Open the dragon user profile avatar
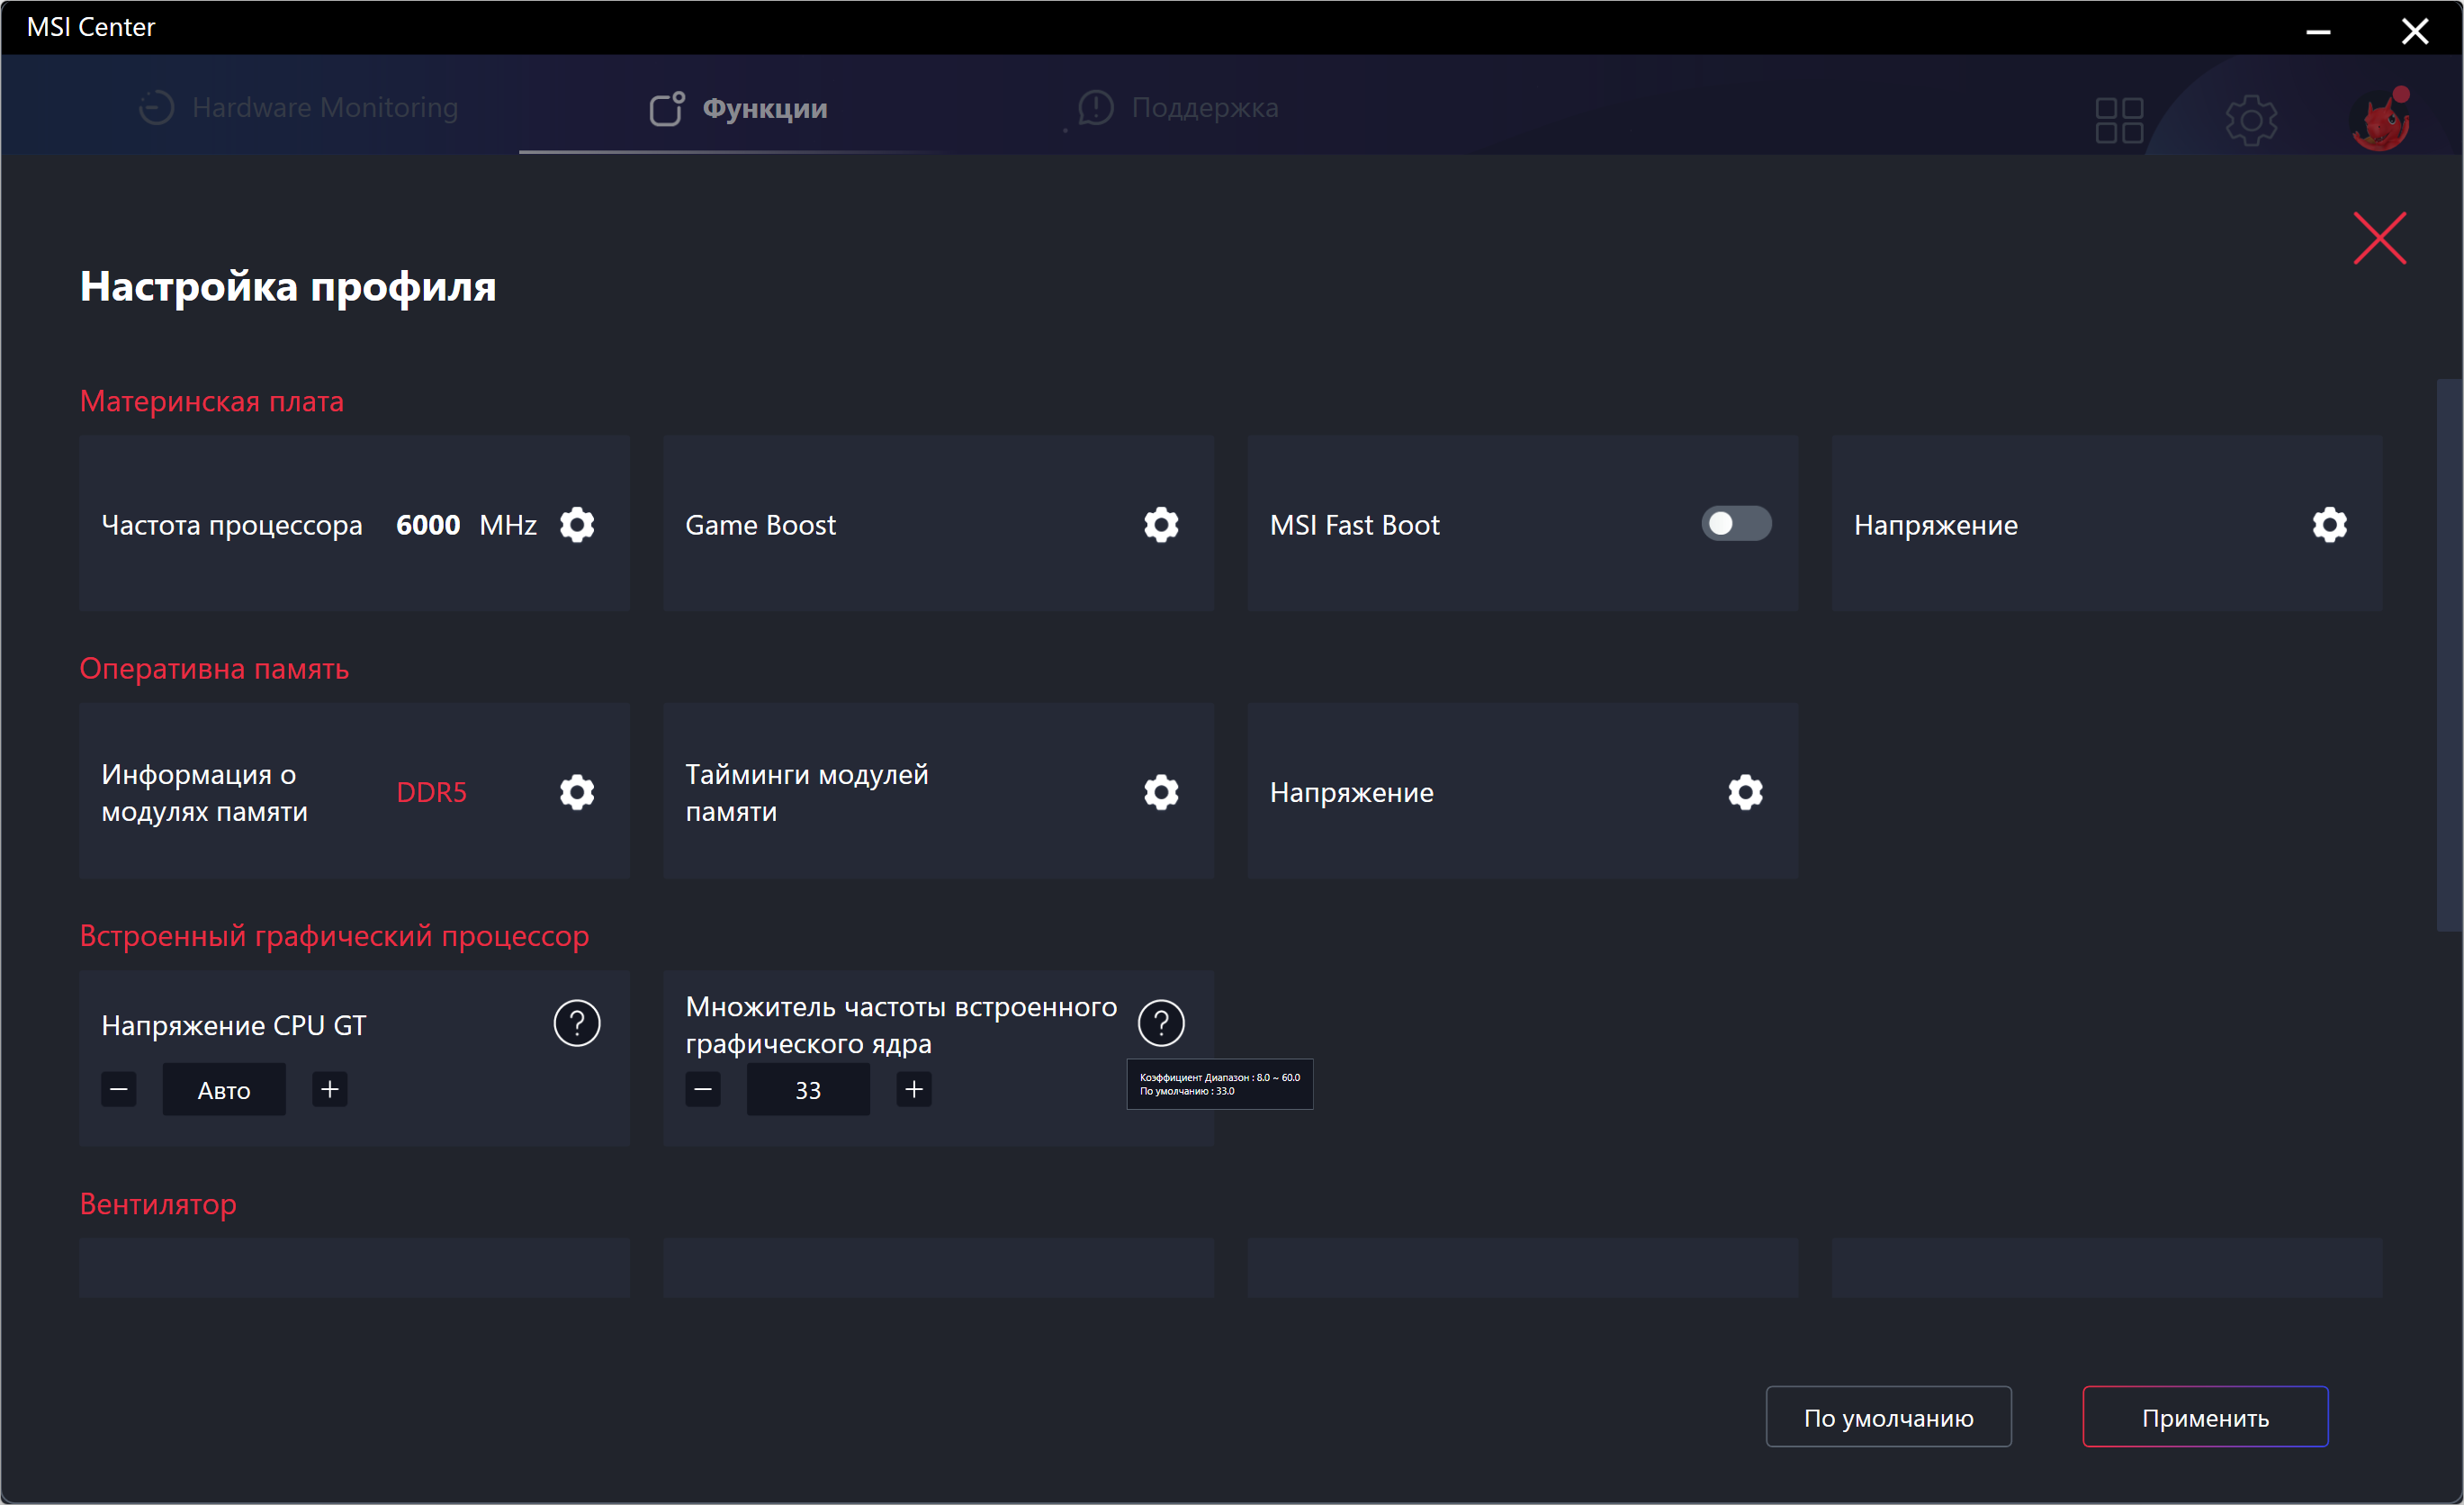The width and height of the screenshot is (2464, 1505). click(x=2382, y=119)
